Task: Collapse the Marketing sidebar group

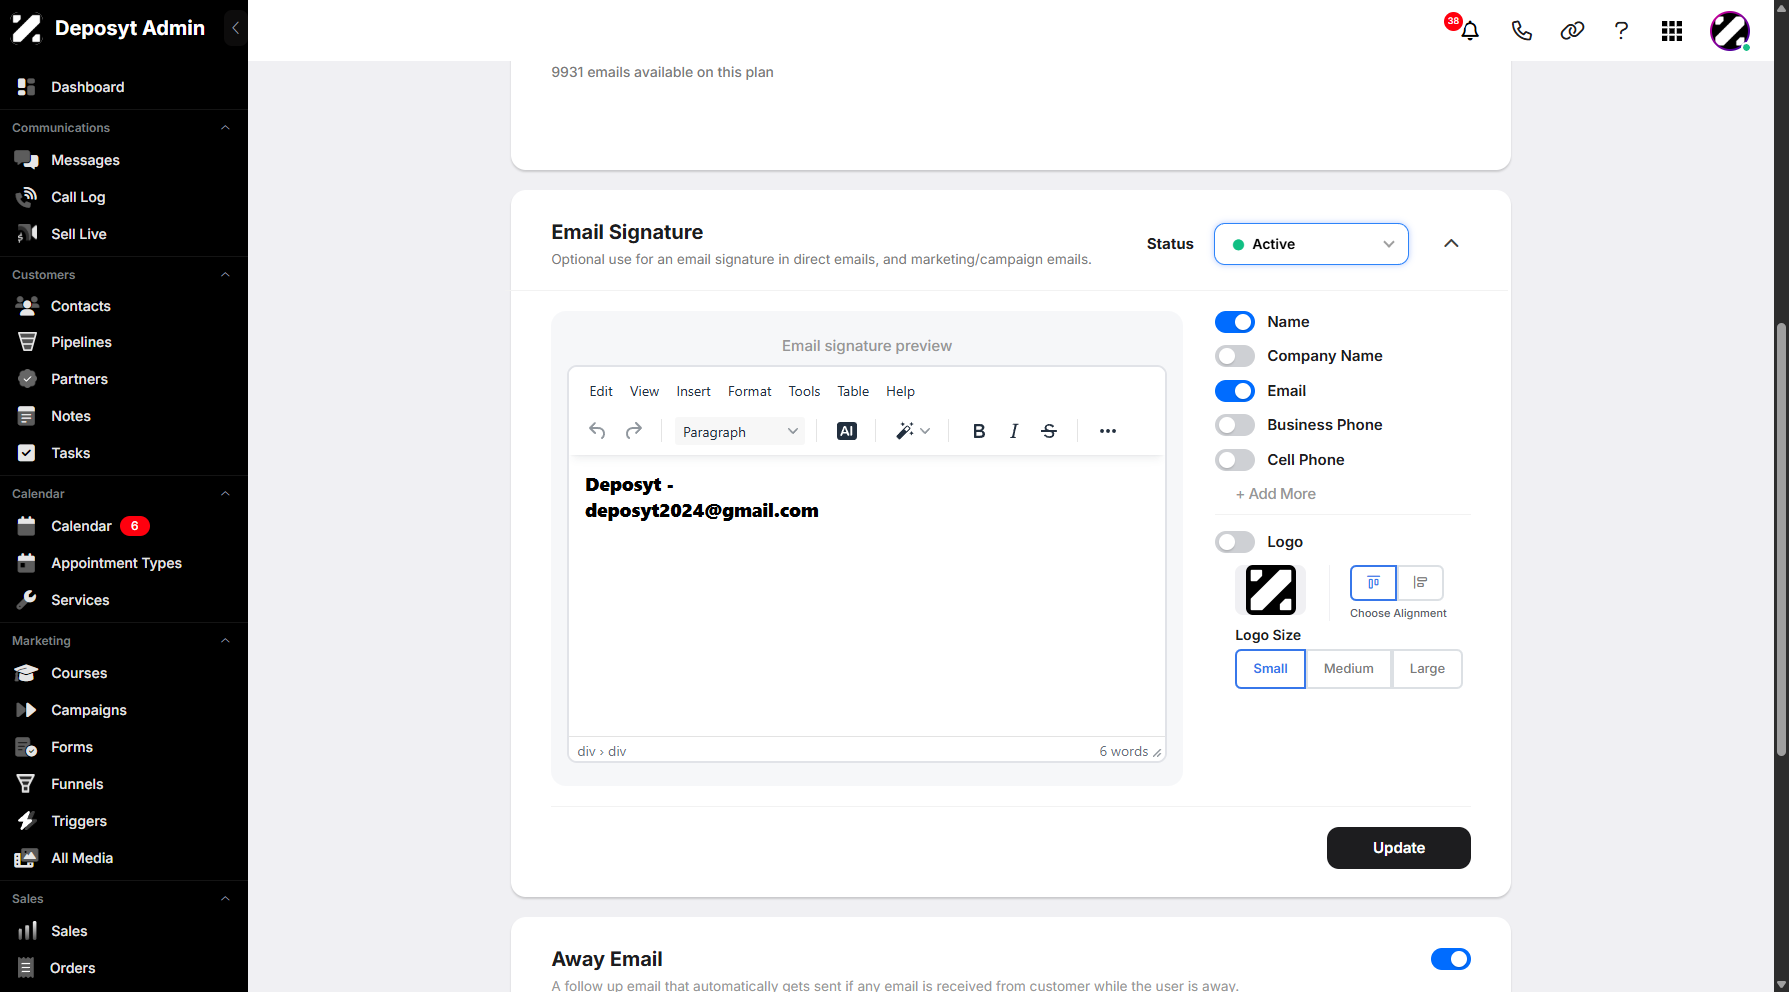Action: 225,641
